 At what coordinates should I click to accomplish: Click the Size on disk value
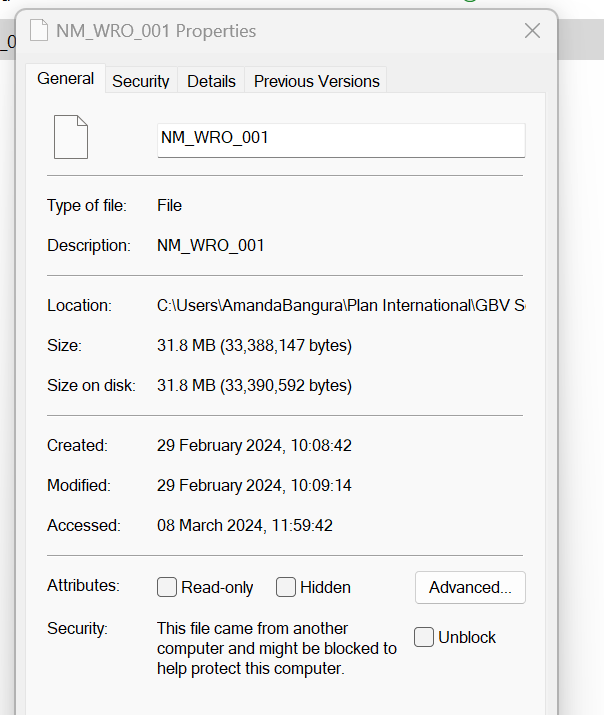(x=254, y=385)
